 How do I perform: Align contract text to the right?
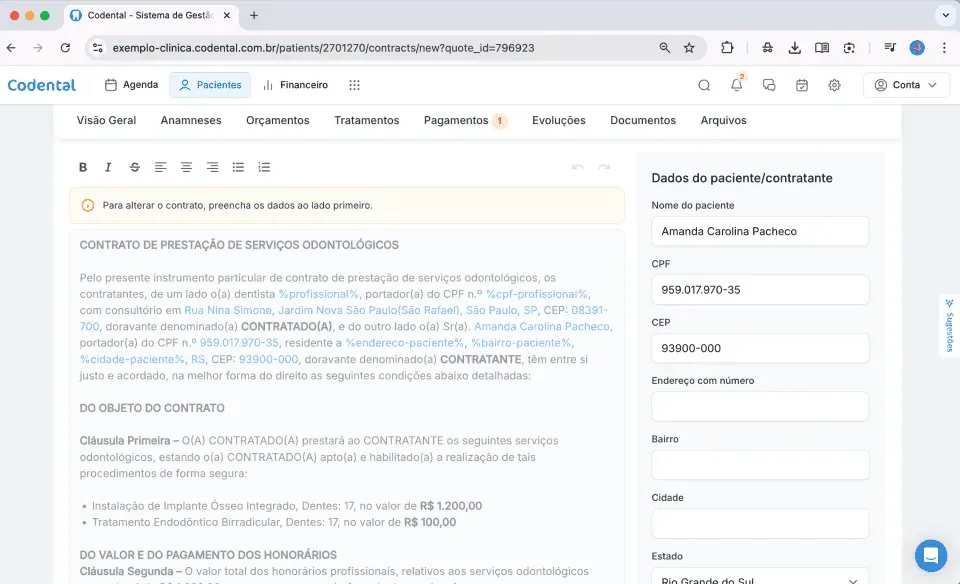click(212, 167)
